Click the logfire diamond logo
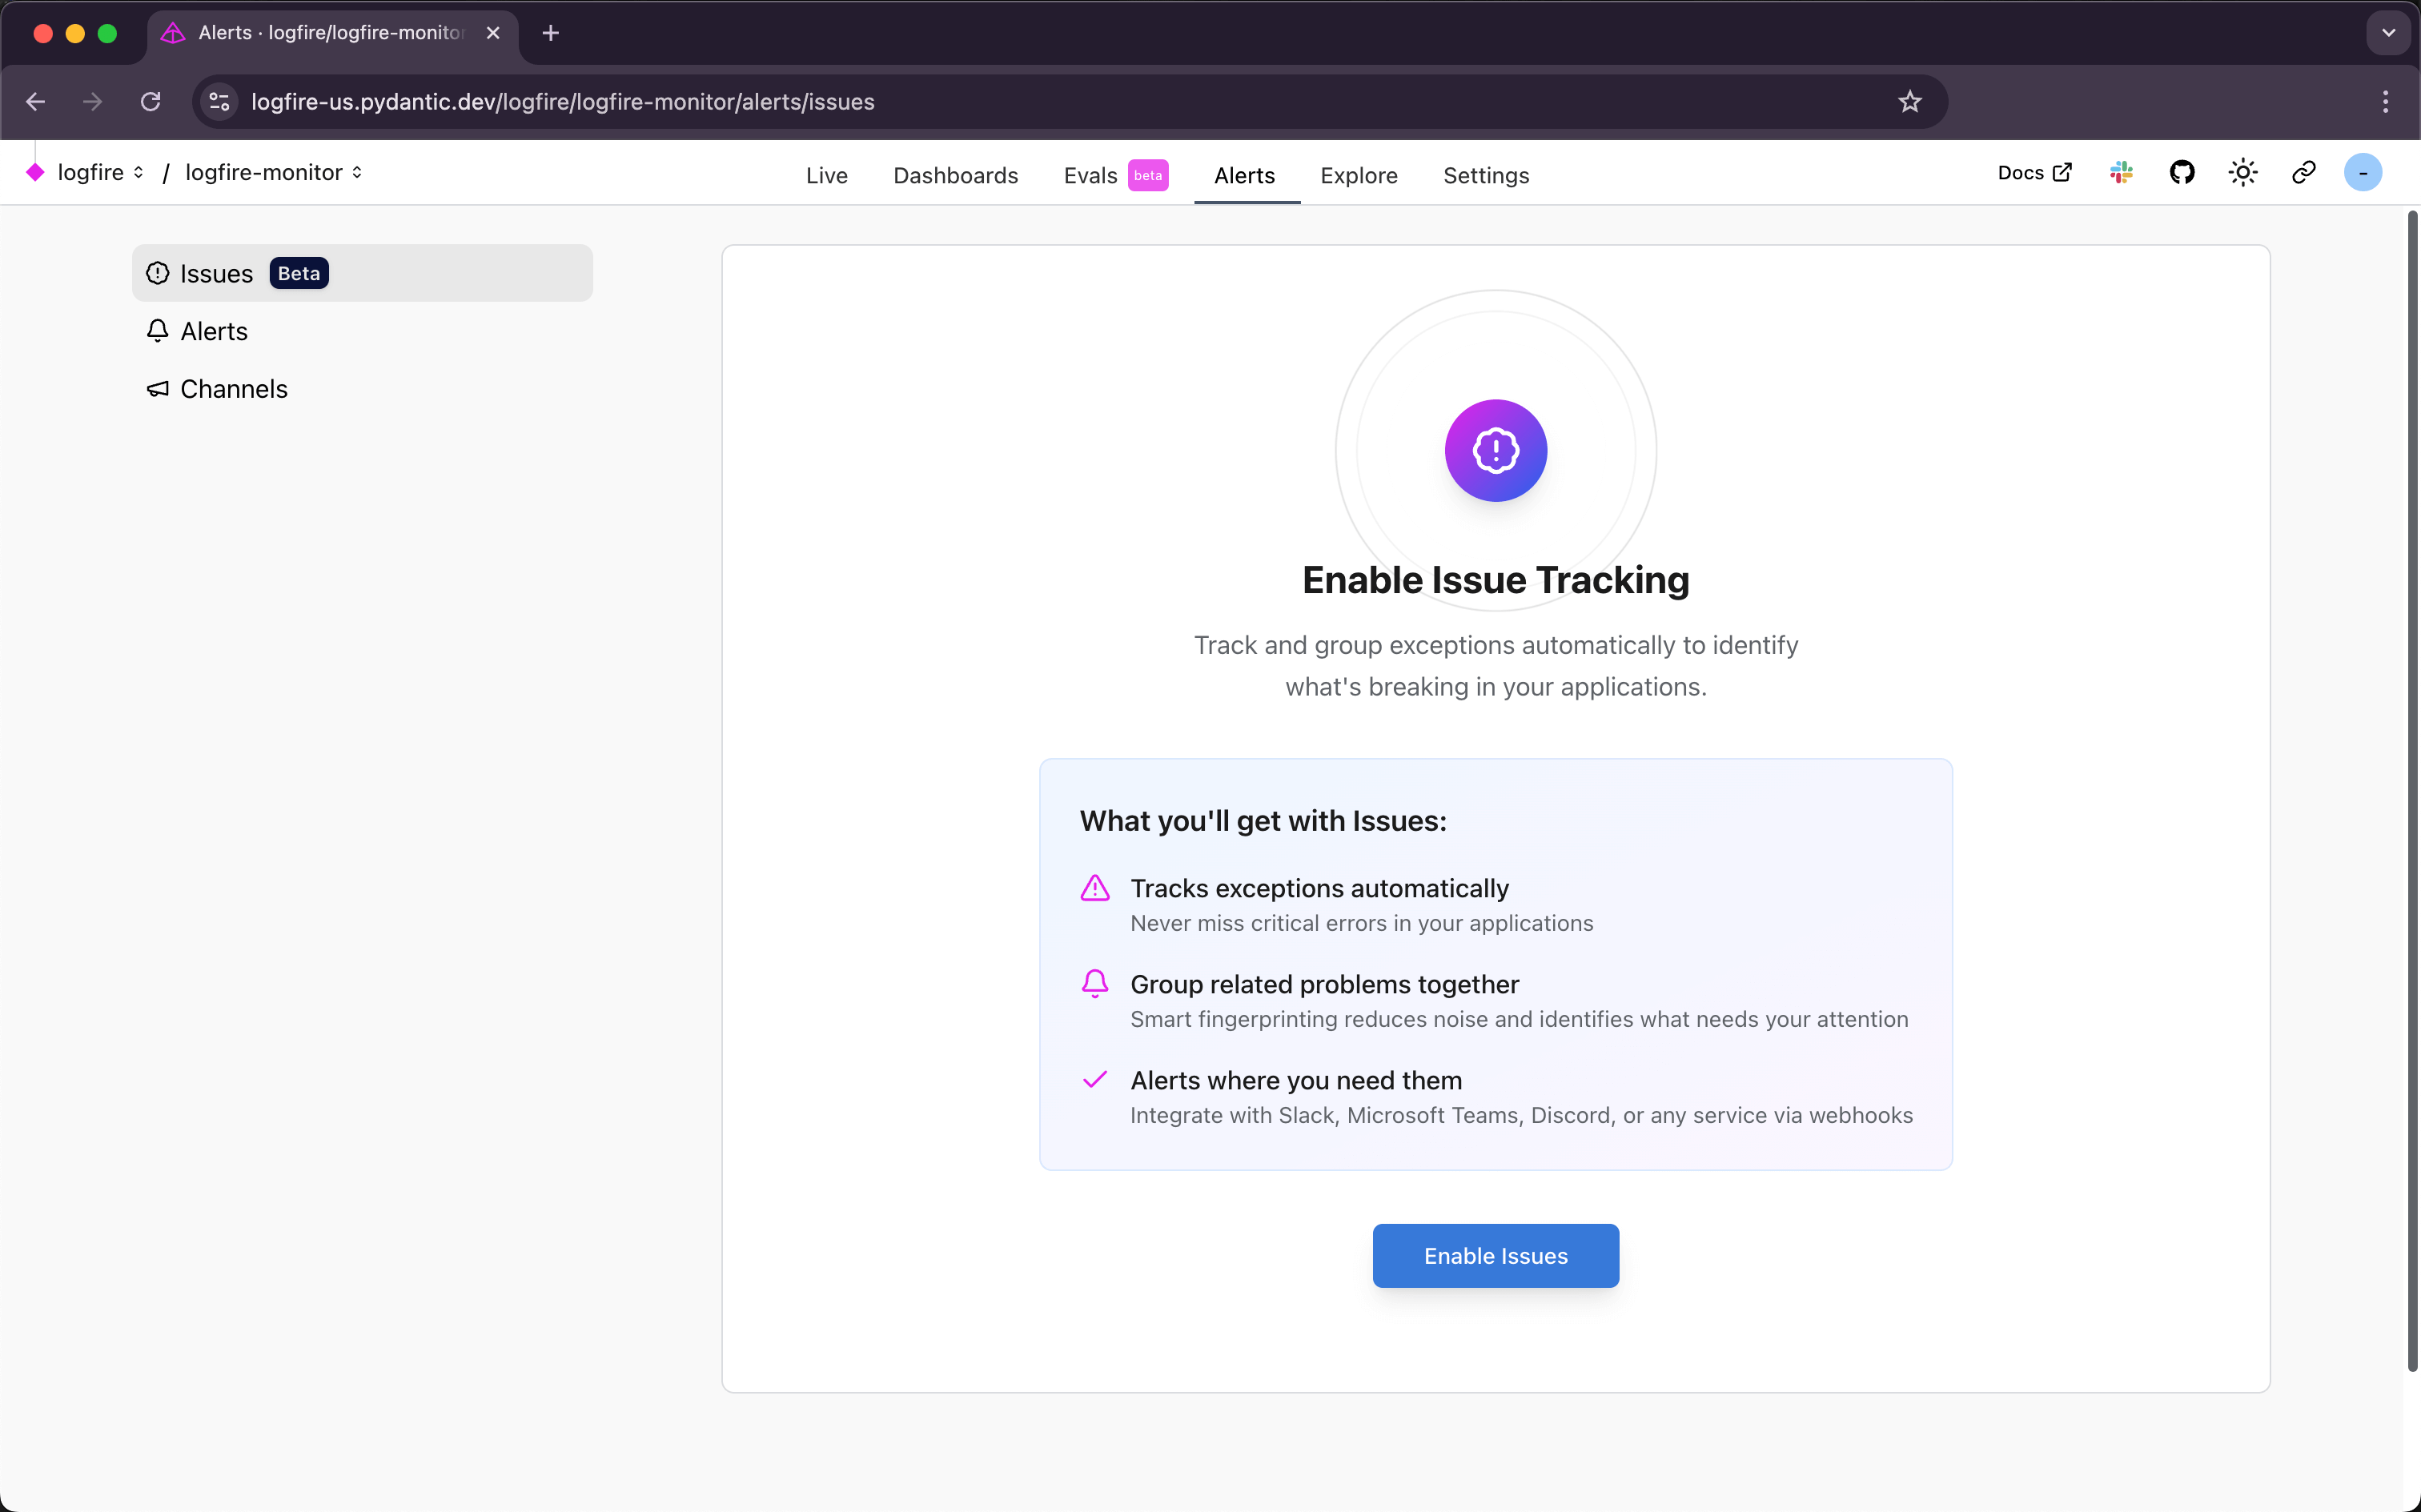2421x1512 pixels. click(x=36, y=172)
